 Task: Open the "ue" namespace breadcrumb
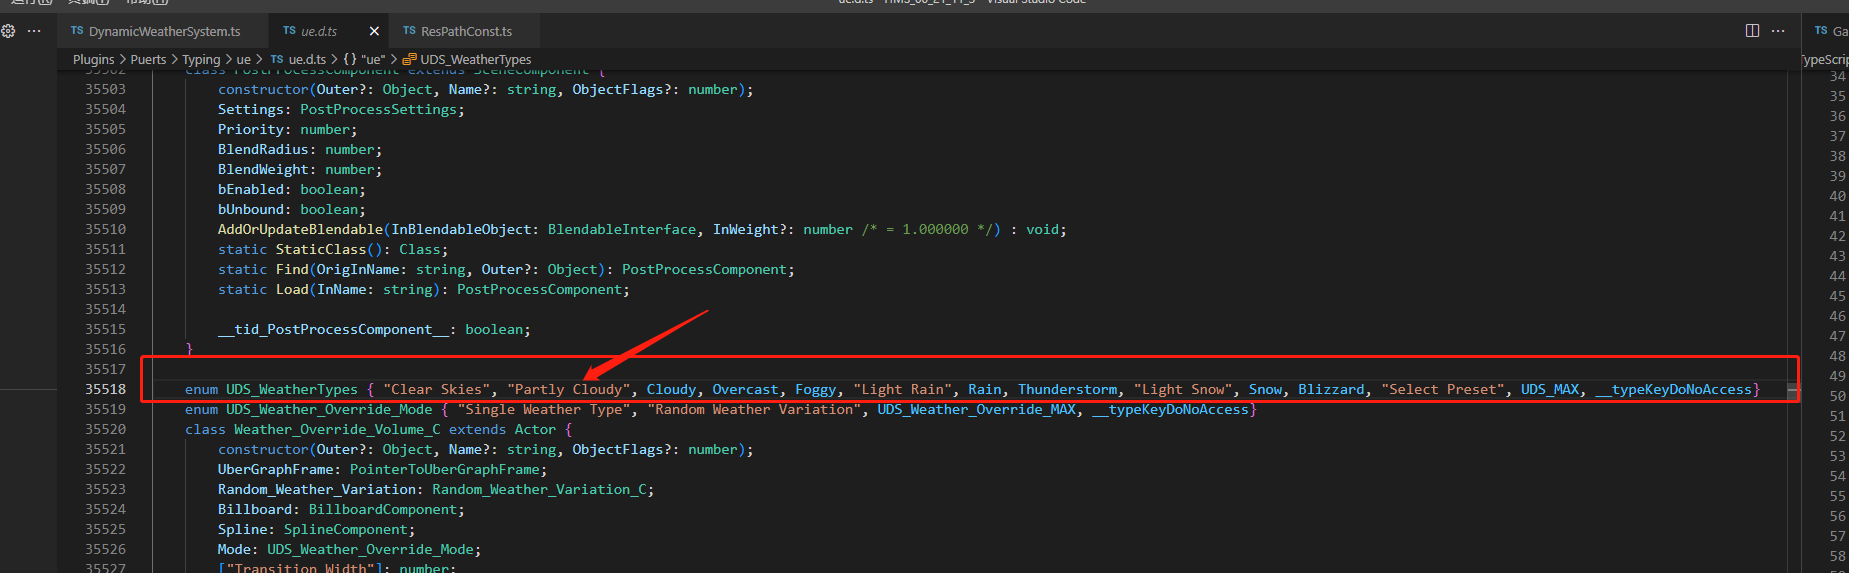point(364,60)
